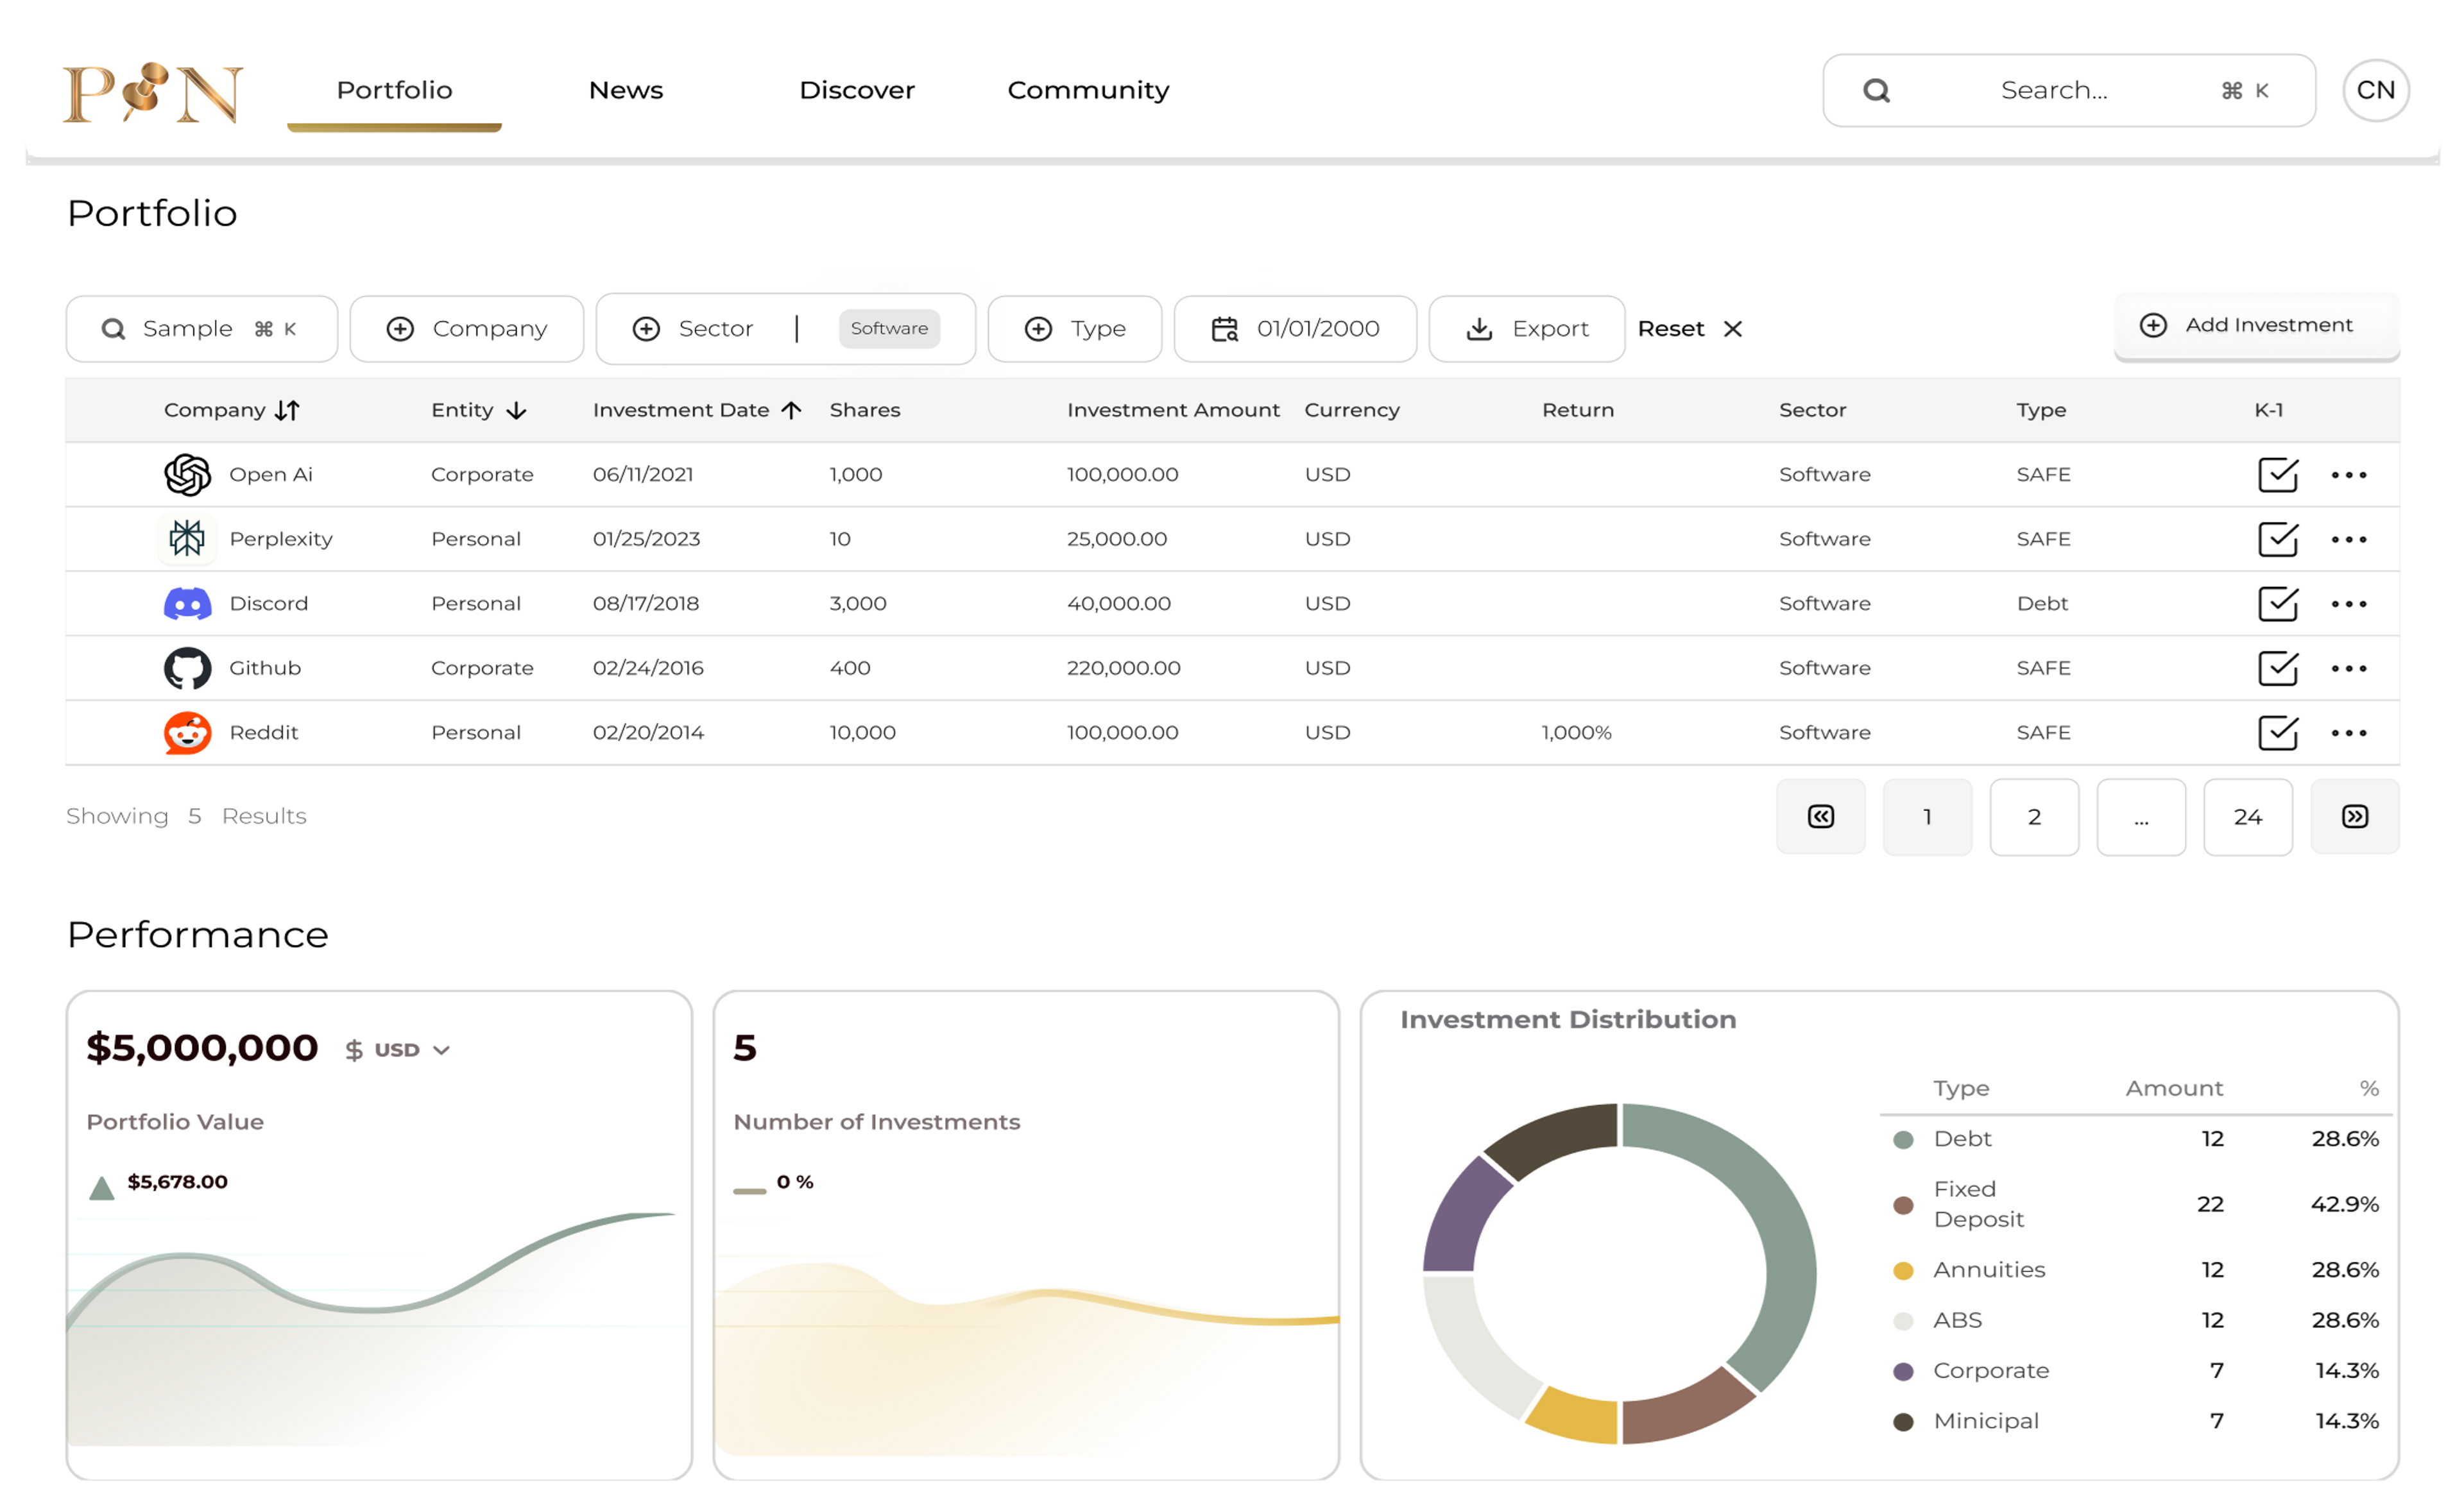This screenshot has height=1505, width=2464.
Task: Clear filters with the Reset X icon
Action: (1732, 329)
